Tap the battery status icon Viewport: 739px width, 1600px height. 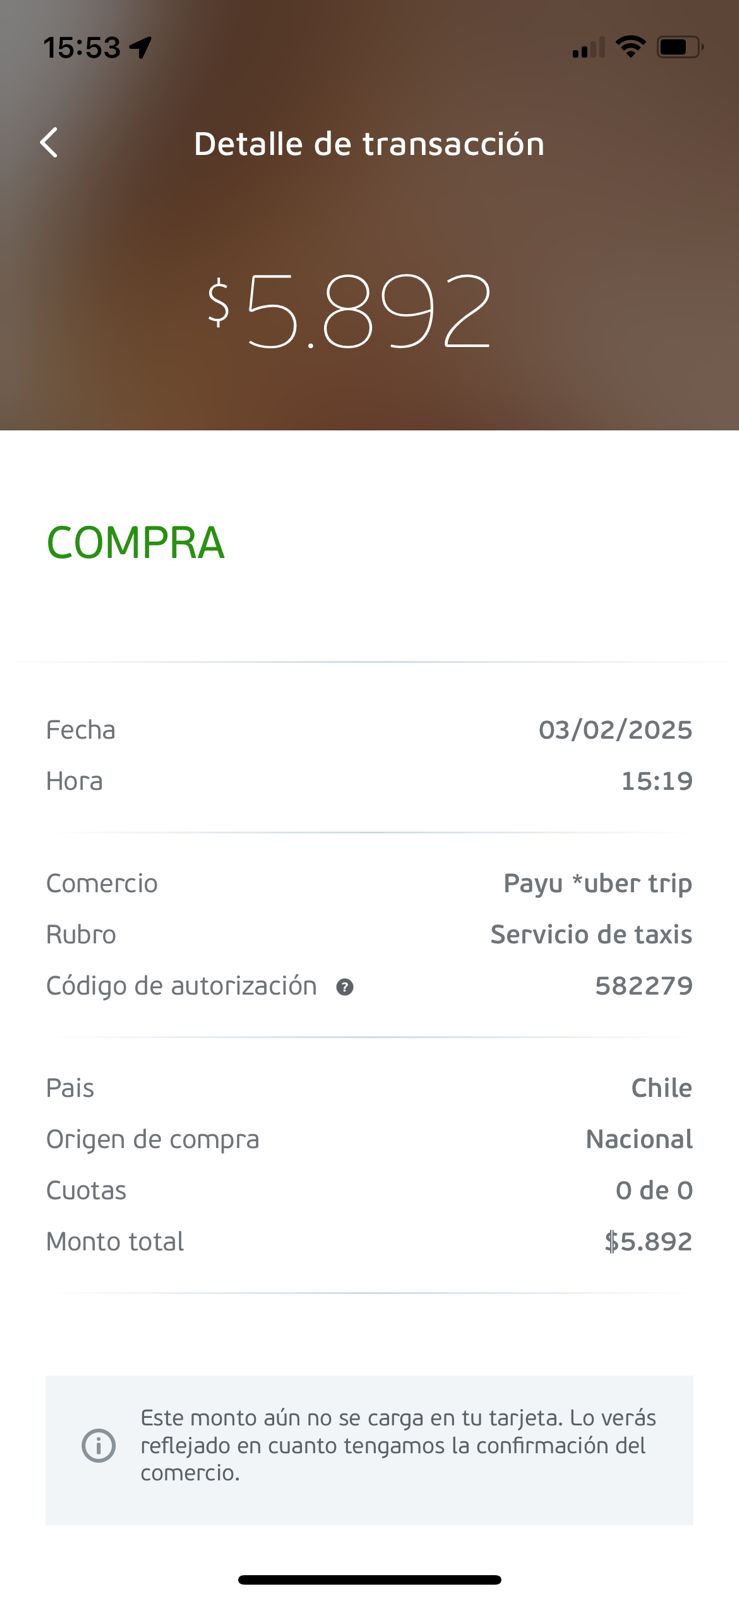pyautogui.click(x=680, y=46)
